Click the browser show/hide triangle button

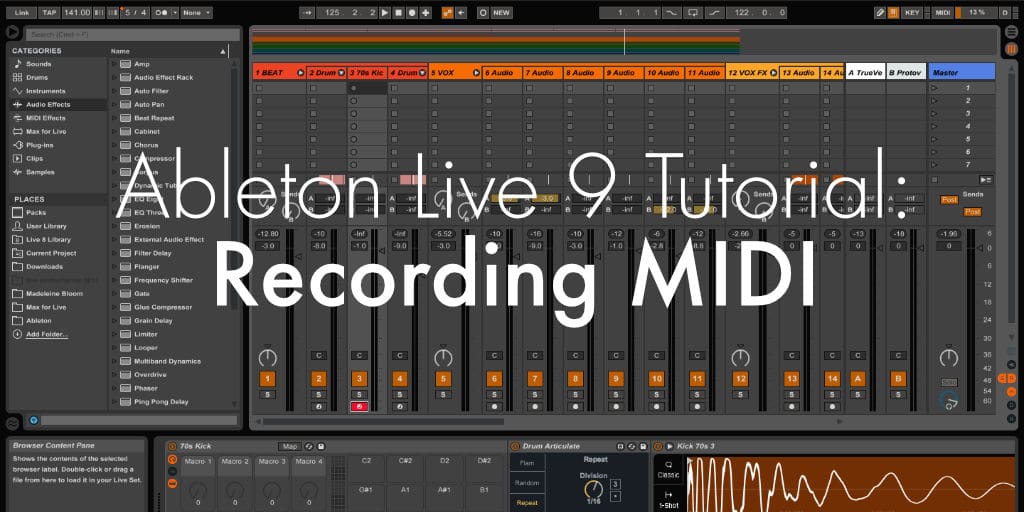(x=12, y=31)
